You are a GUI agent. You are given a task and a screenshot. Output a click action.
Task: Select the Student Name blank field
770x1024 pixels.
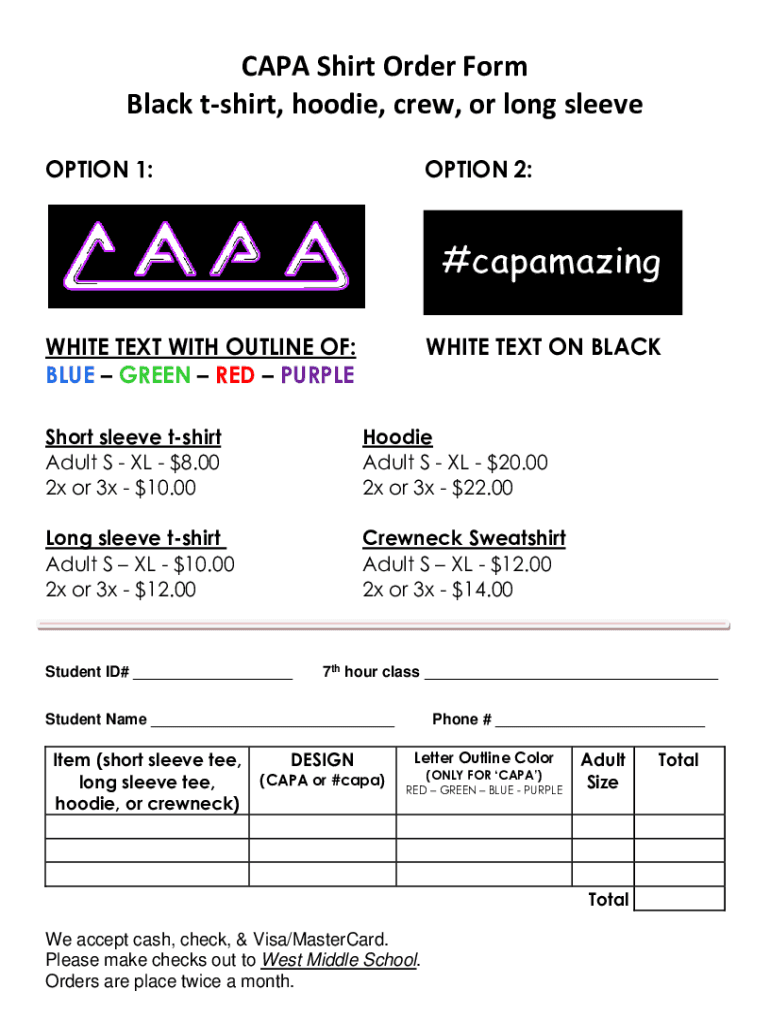(272, 720)
